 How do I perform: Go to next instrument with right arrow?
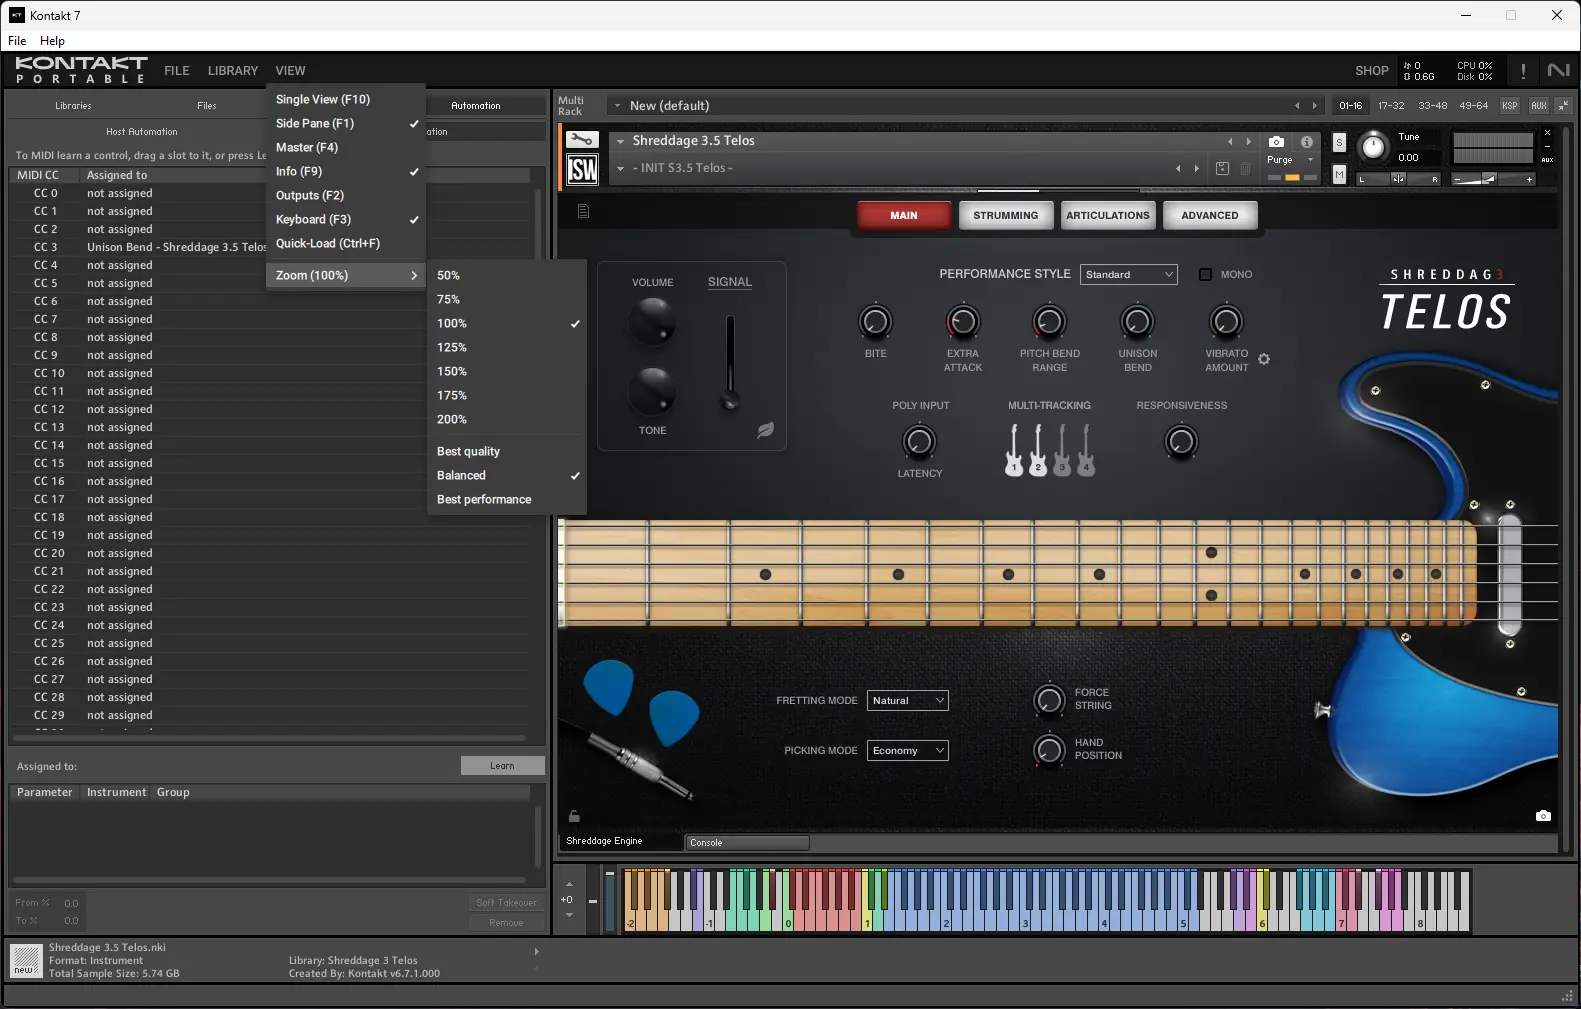tap(1248, 142)
